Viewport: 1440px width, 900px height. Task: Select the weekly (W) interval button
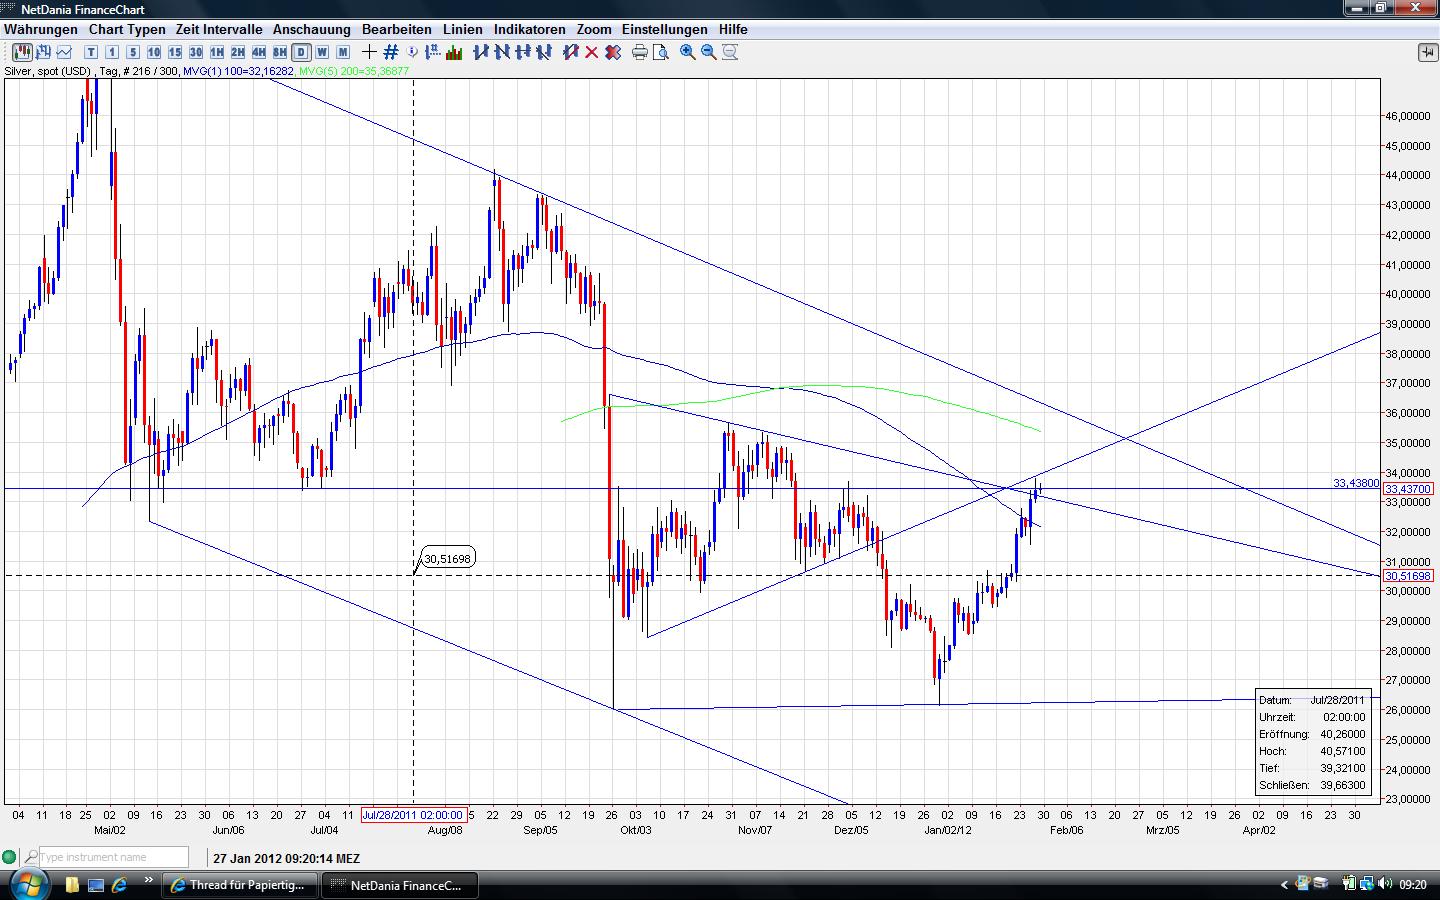coord(322,52)
